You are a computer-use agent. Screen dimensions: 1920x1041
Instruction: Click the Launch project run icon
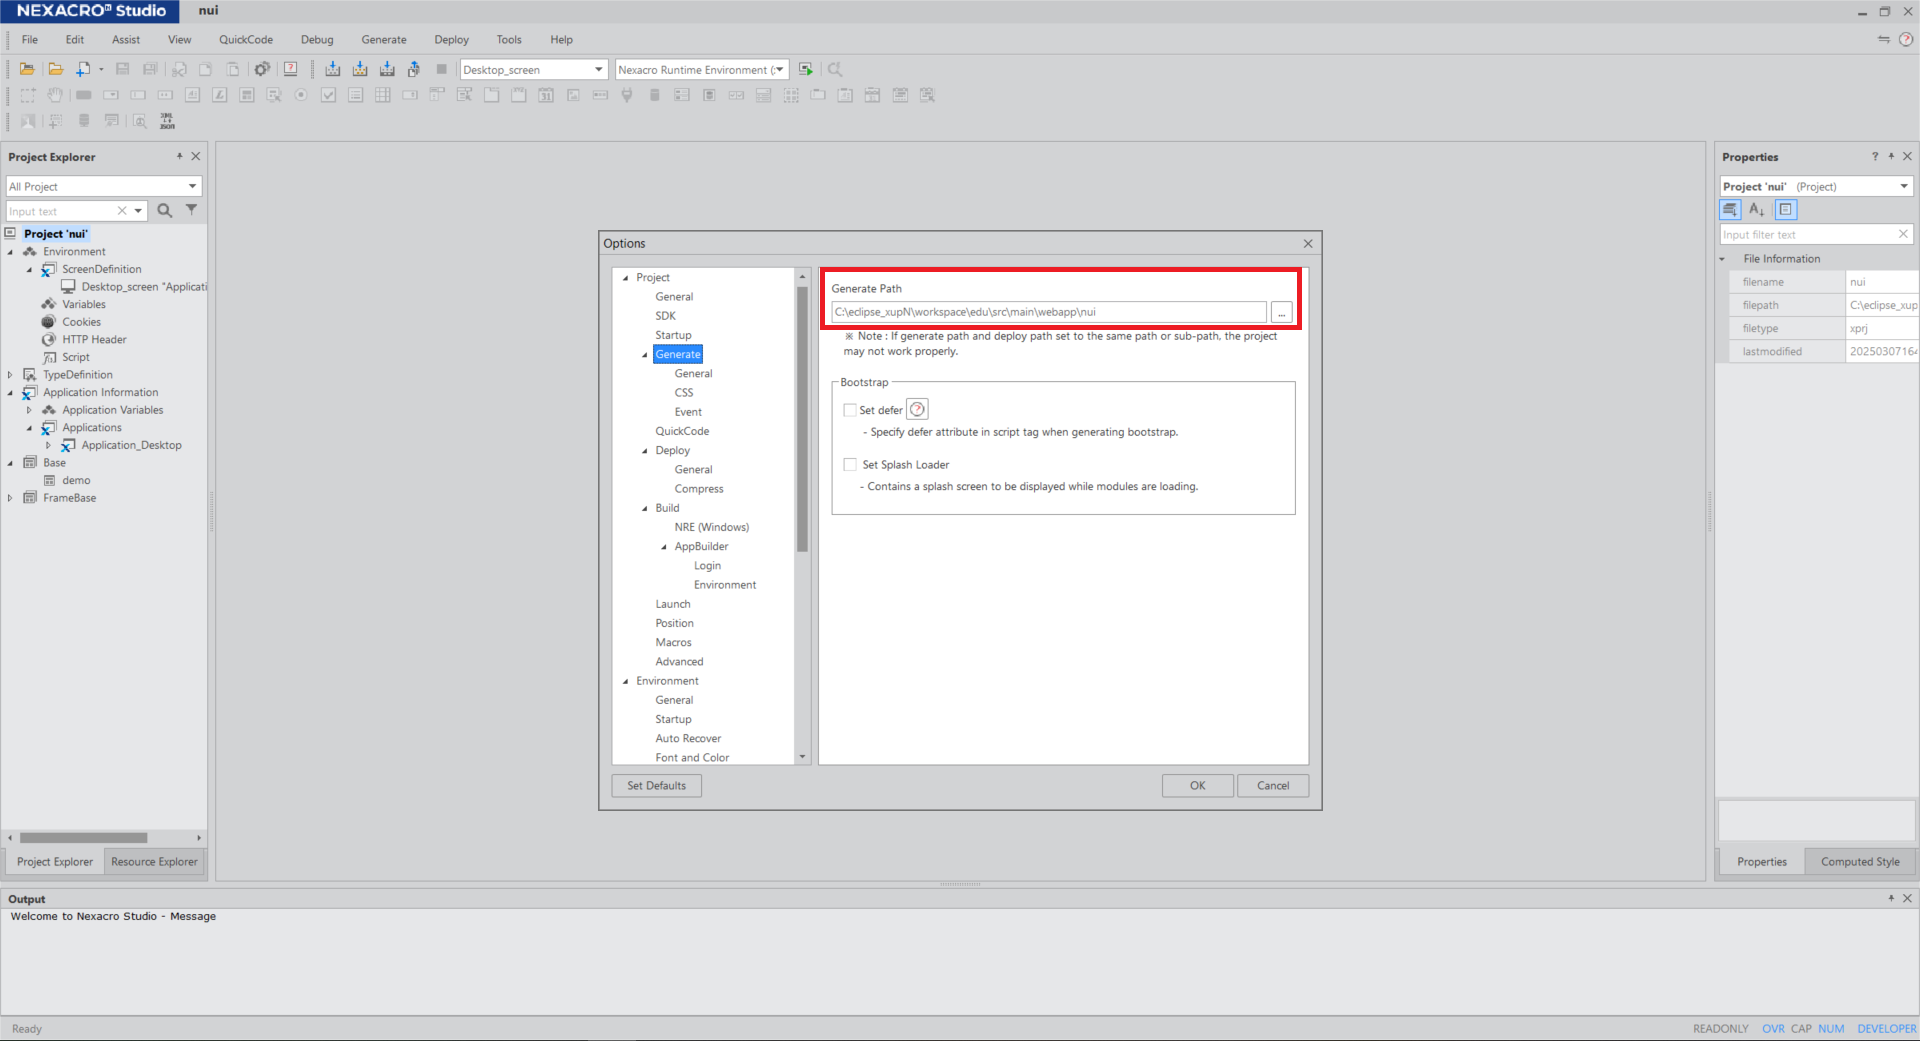coord(805,69)
